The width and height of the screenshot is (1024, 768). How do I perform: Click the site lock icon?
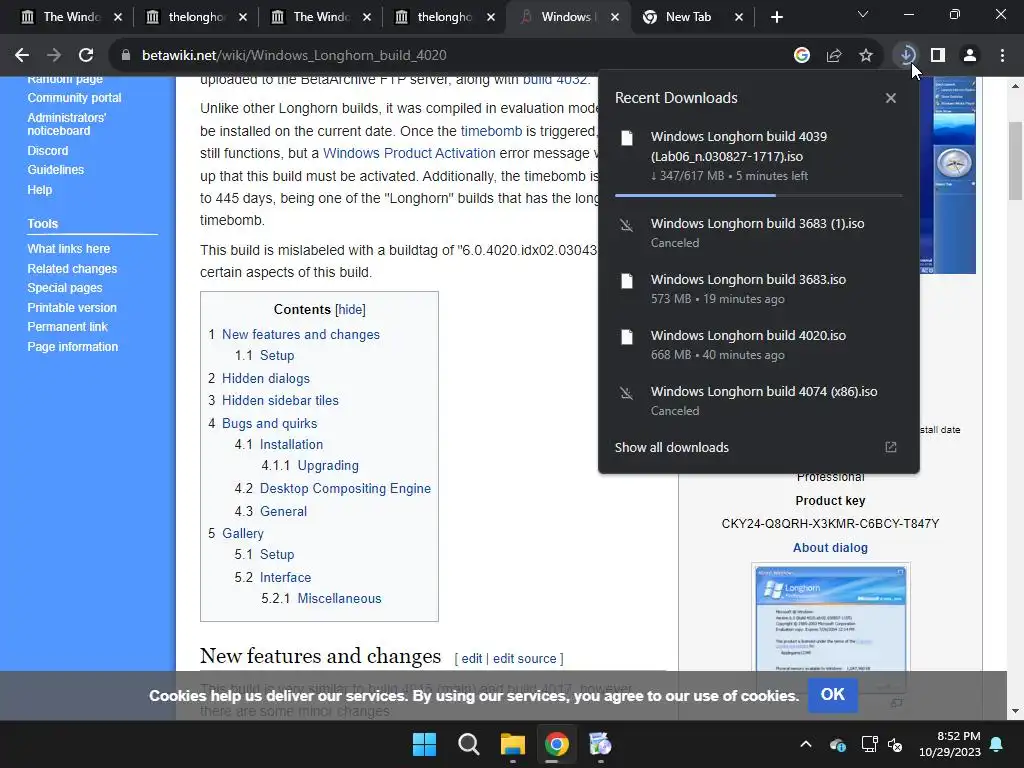[126, 56]
